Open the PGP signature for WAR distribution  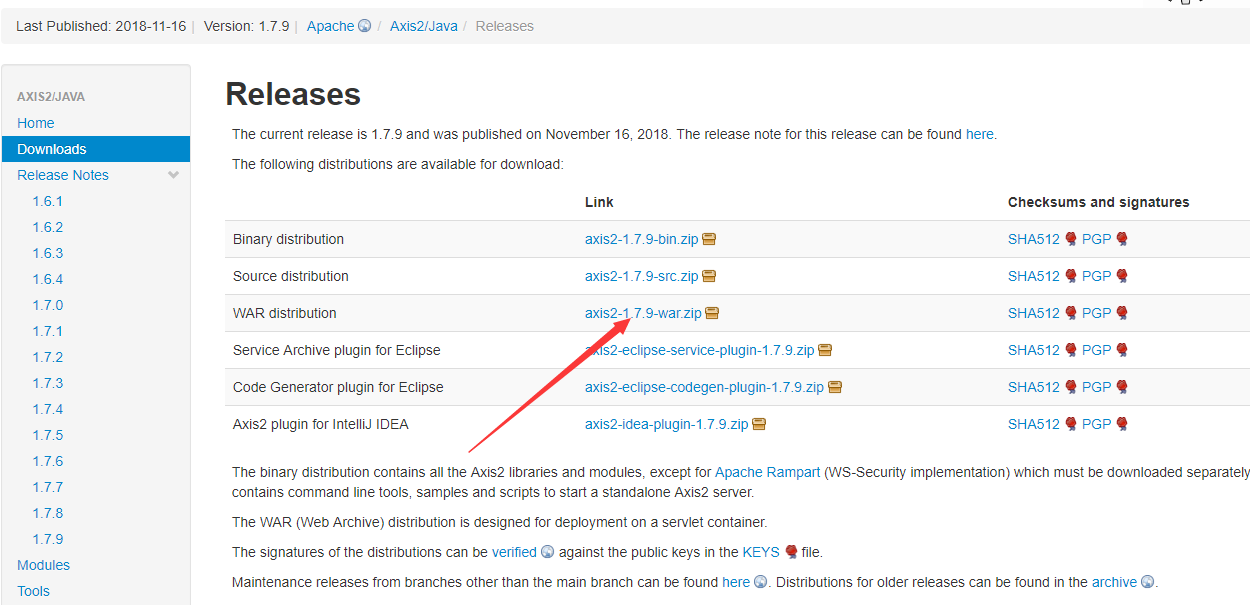[x=1097, y=313]
